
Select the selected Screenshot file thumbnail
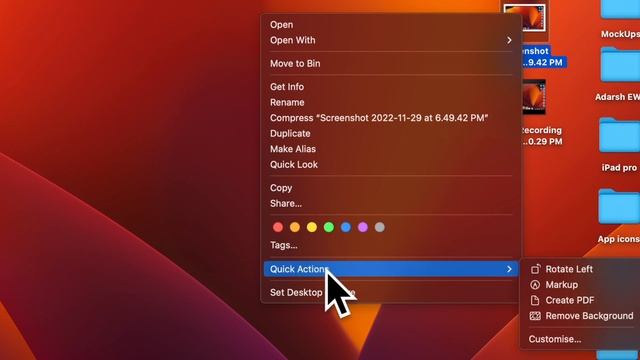click(x=524, y=18)
